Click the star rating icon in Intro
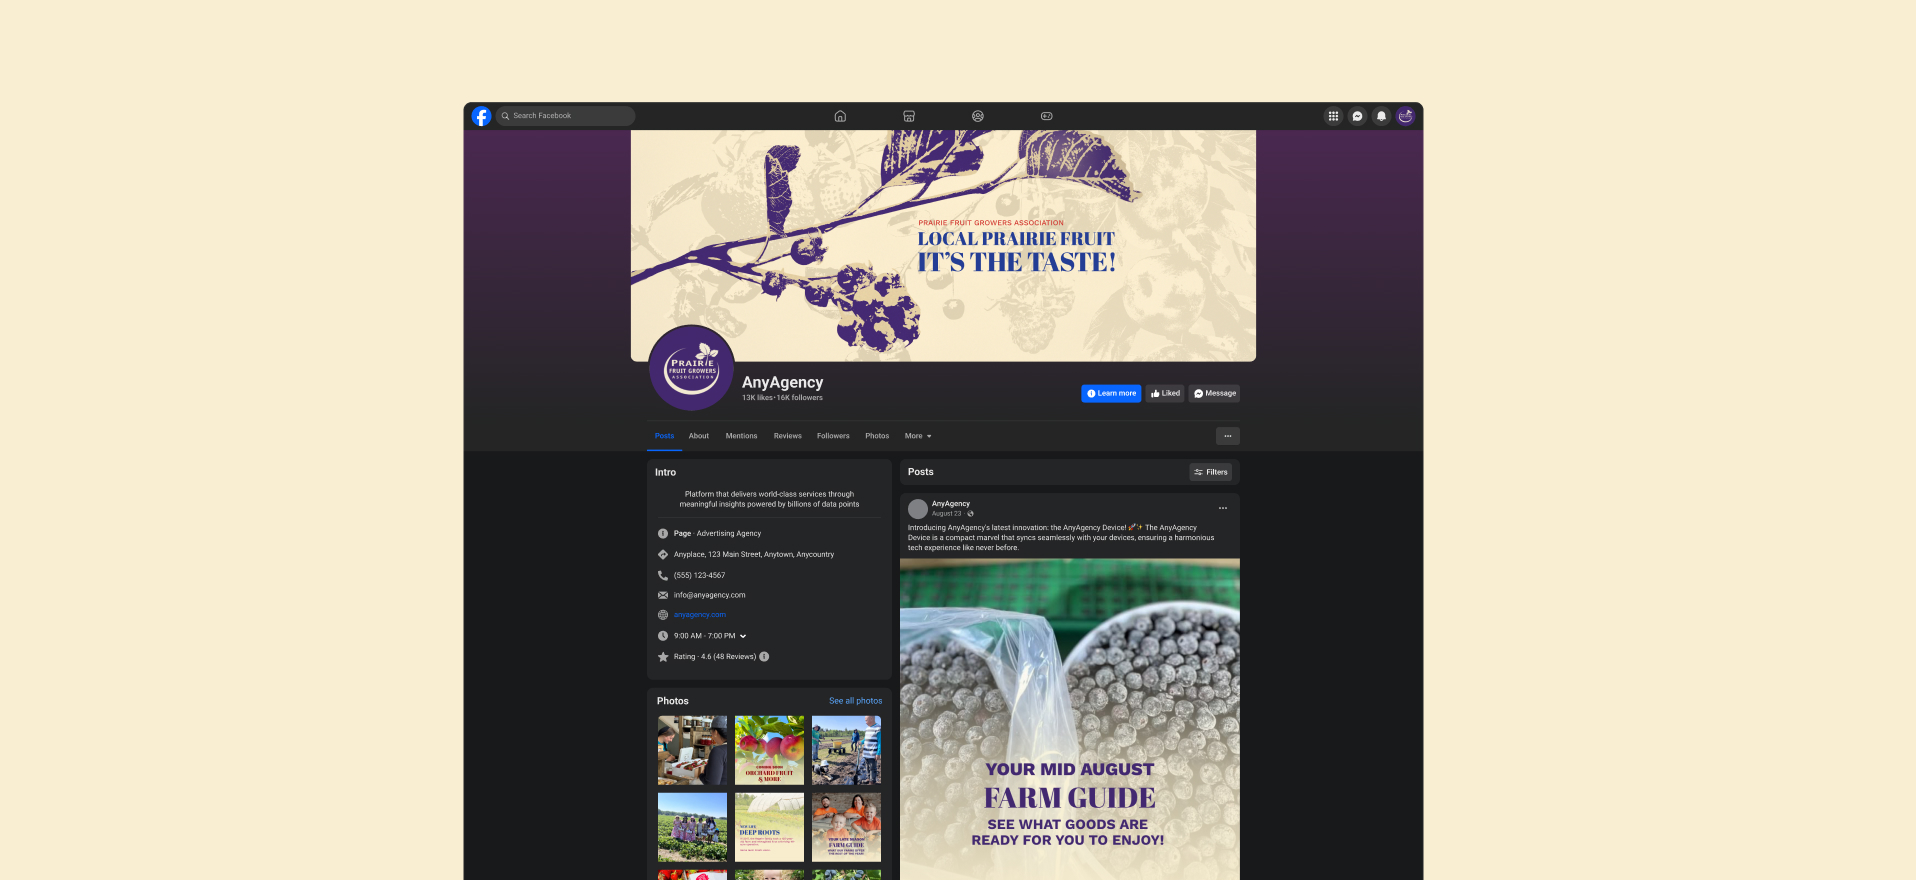 663,657
